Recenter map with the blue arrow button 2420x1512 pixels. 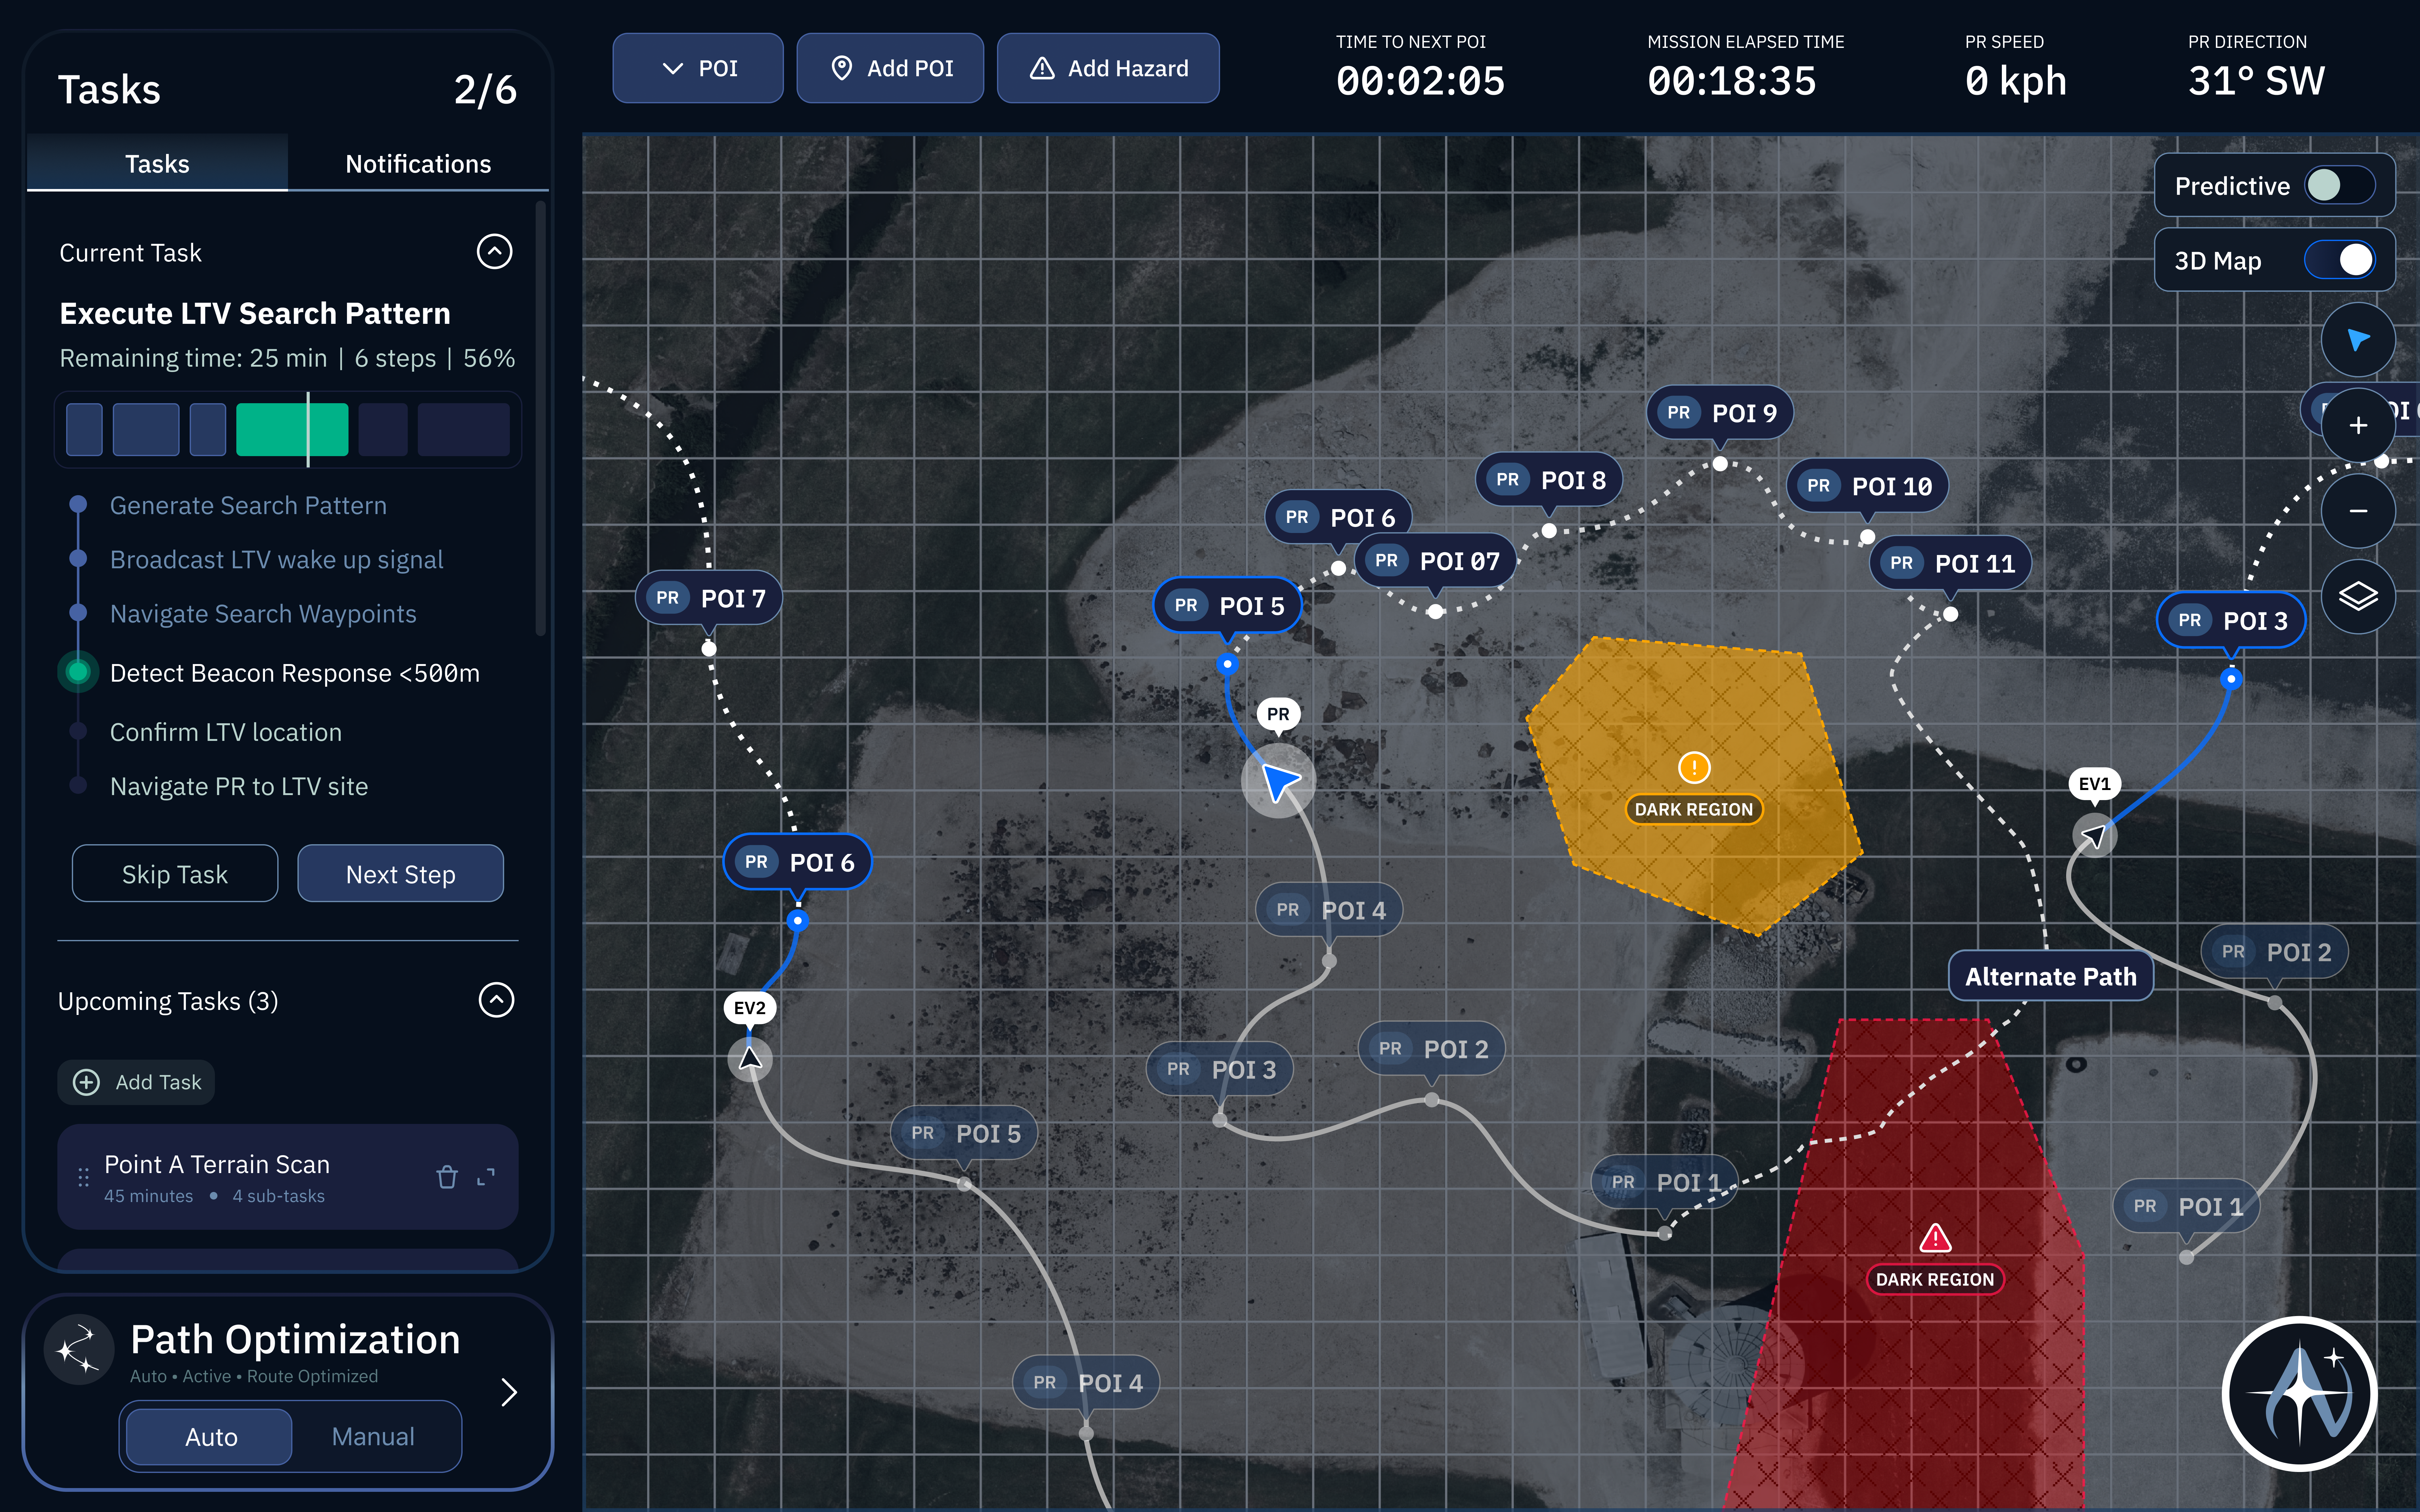[x=2358, y=340]
